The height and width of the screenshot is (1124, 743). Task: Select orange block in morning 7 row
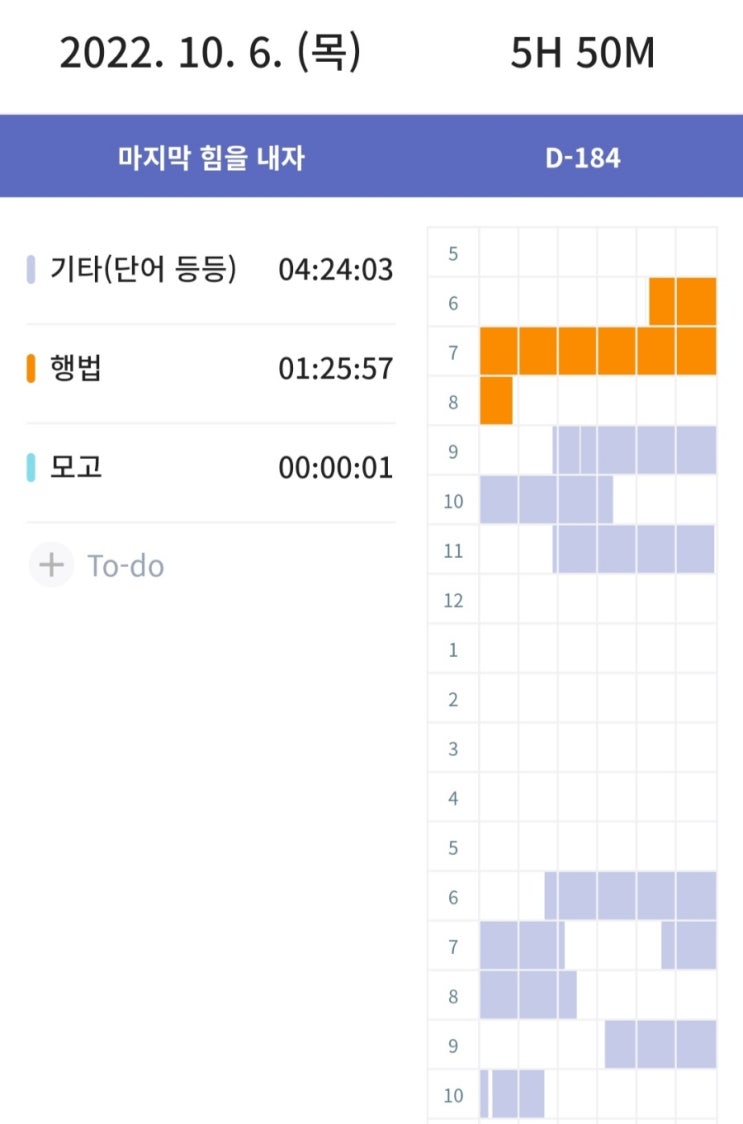click(x=598, y=351)
